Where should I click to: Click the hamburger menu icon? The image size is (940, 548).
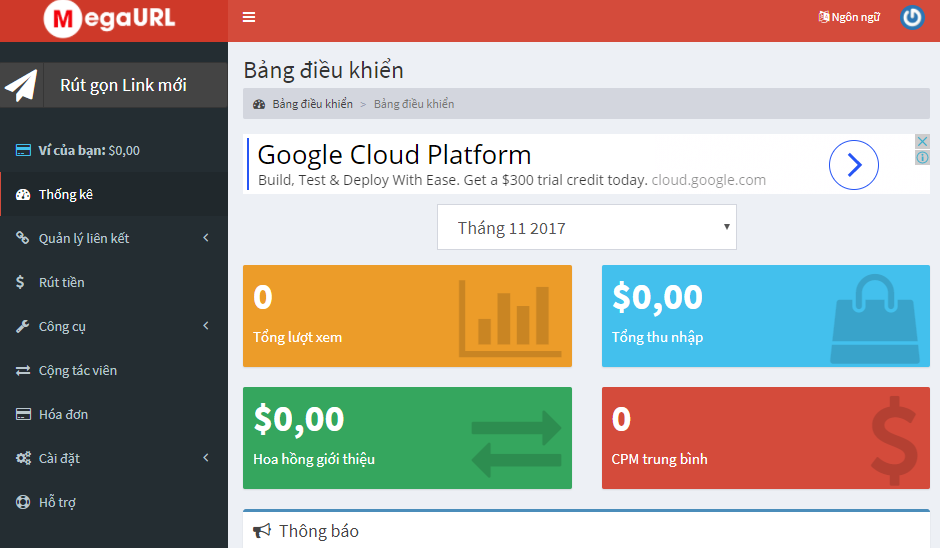coord(249,17)
